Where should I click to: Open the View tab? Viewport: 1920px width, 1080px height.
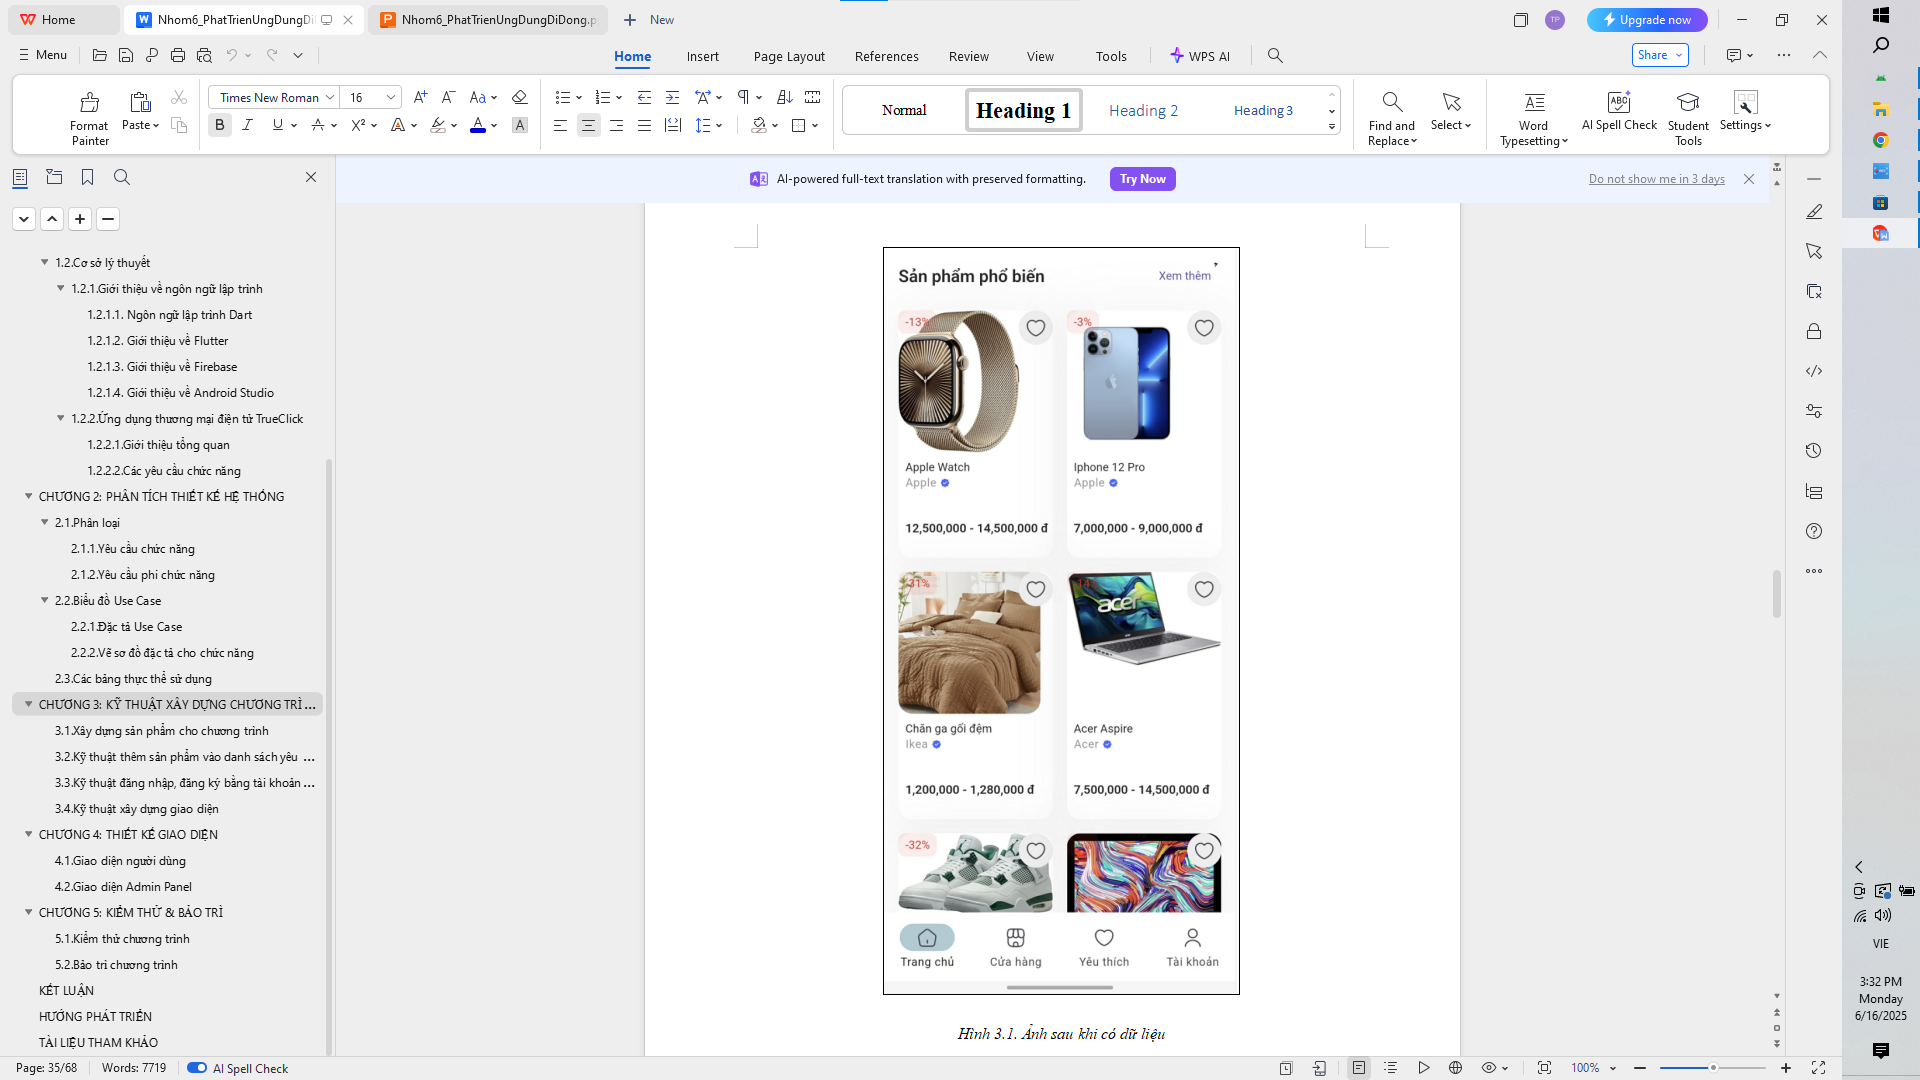coord(1040,56)
